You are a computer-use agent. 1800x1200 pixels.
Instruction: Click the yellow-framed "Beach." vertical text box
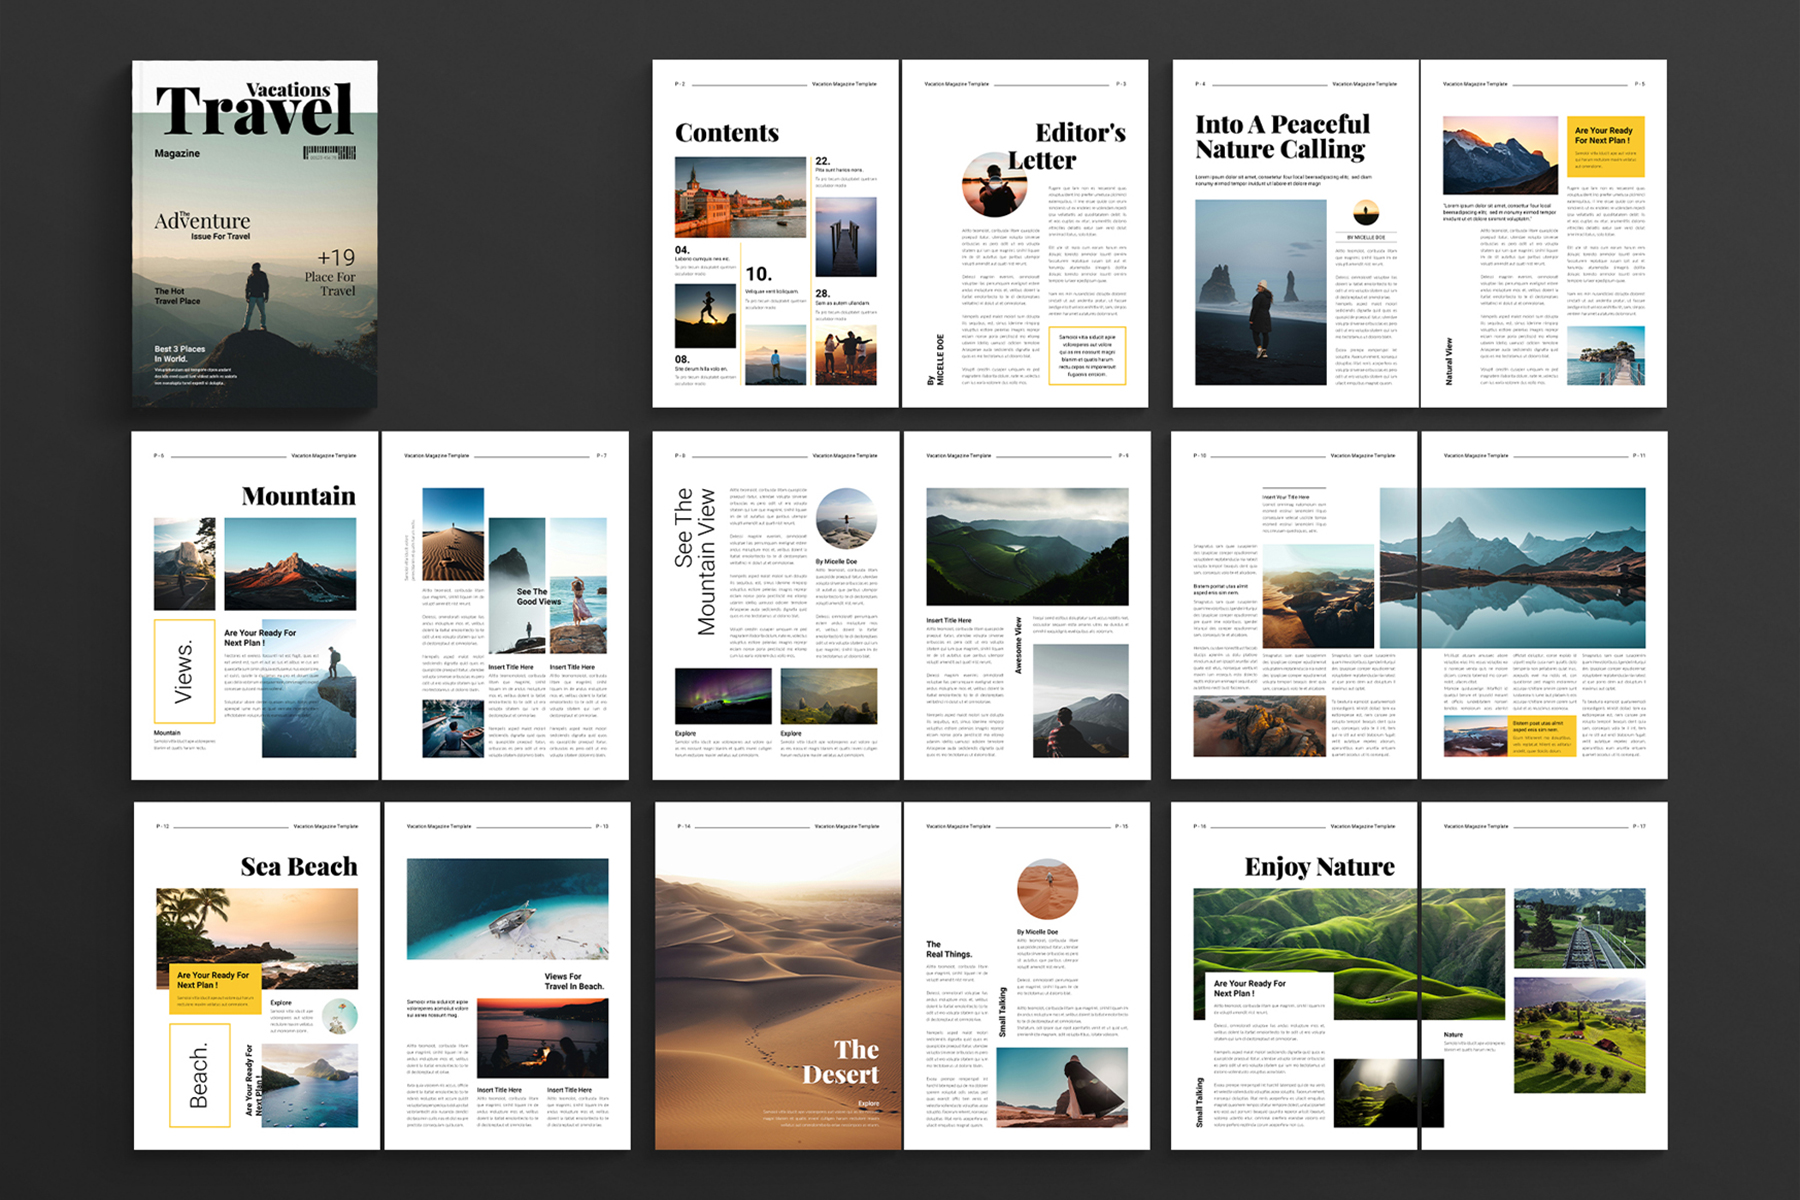[x=199, y=1075]
